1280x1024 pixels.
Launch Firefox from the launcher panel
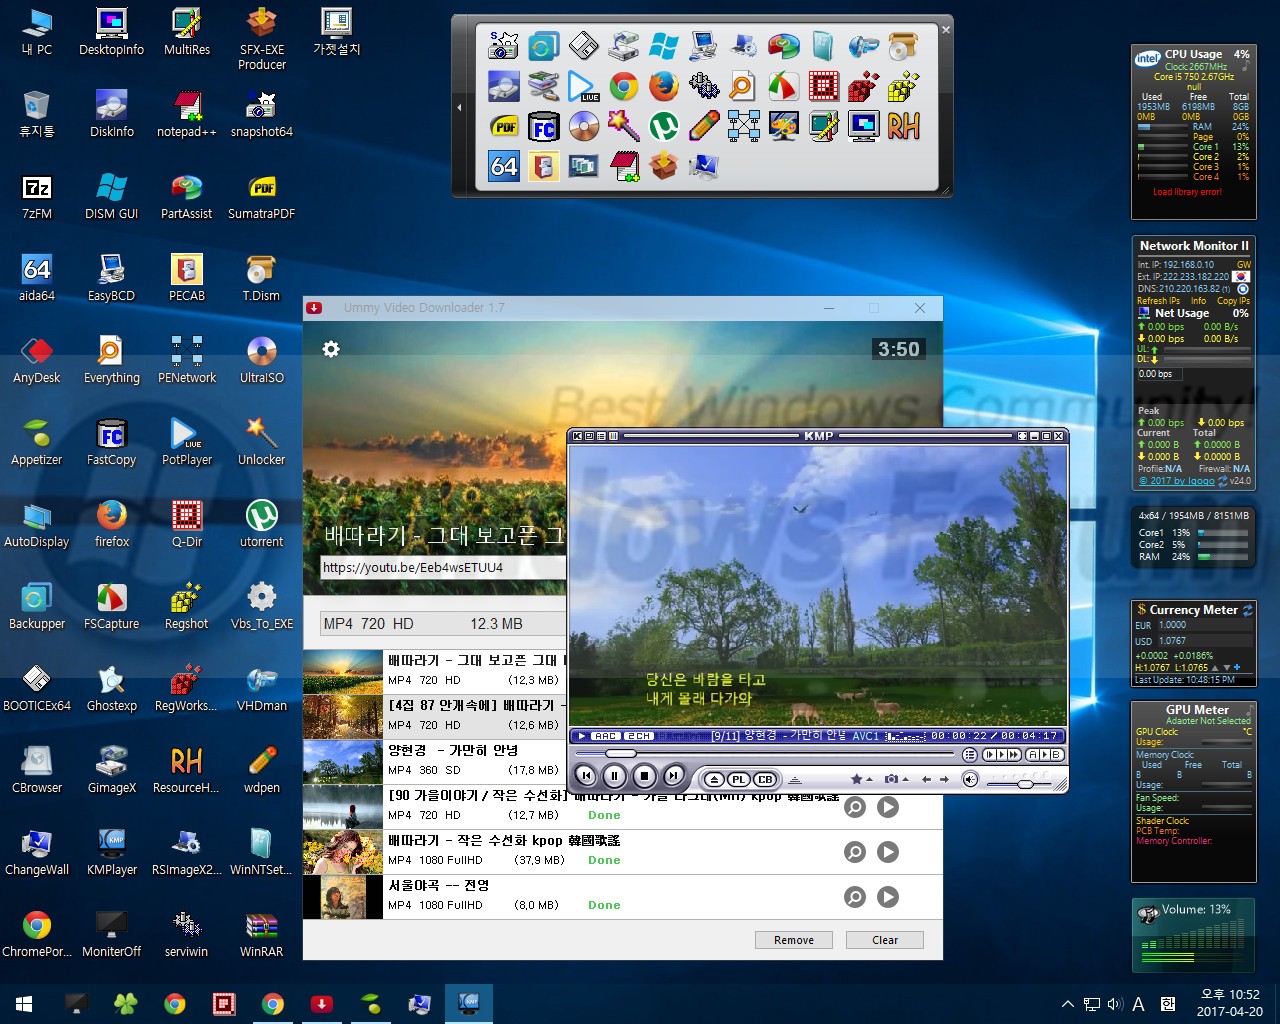click(x=663, y=86)
